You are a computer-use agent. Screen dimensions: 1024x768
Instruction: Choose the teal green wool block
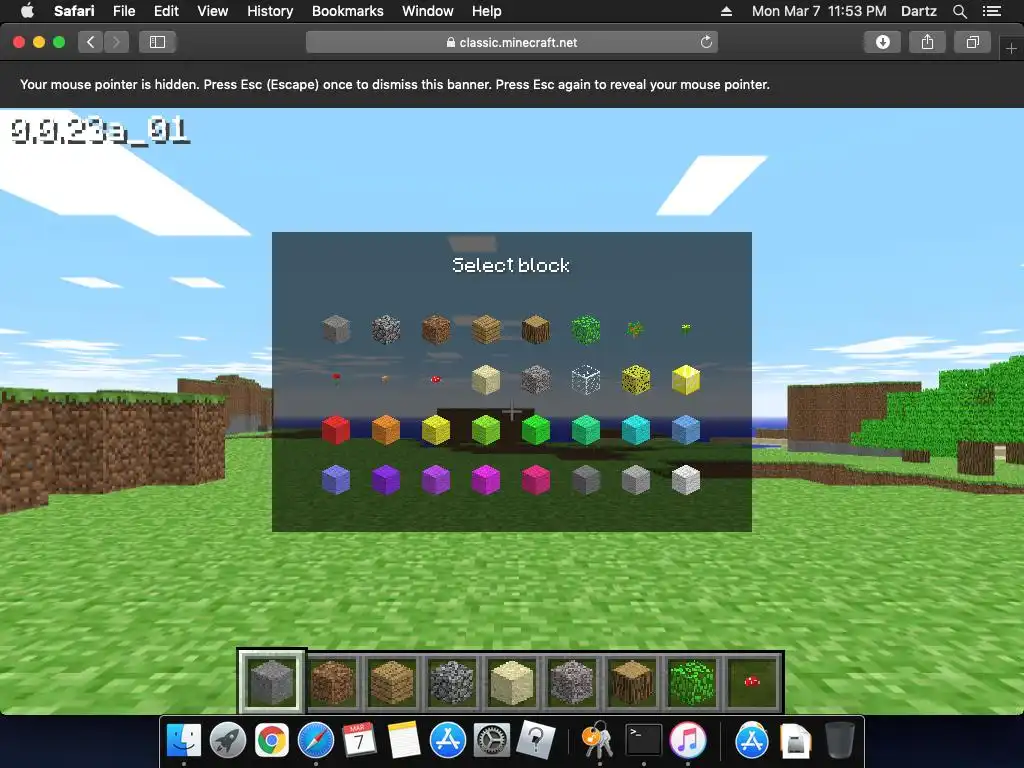click(586, 430)
